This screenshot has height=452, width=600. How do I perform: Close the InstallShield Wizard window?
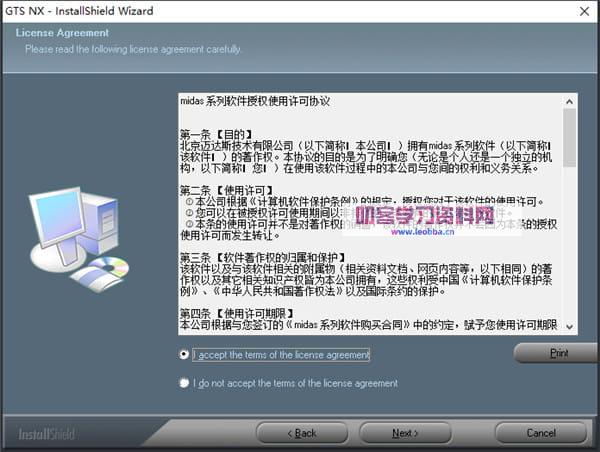pos(583,10)
